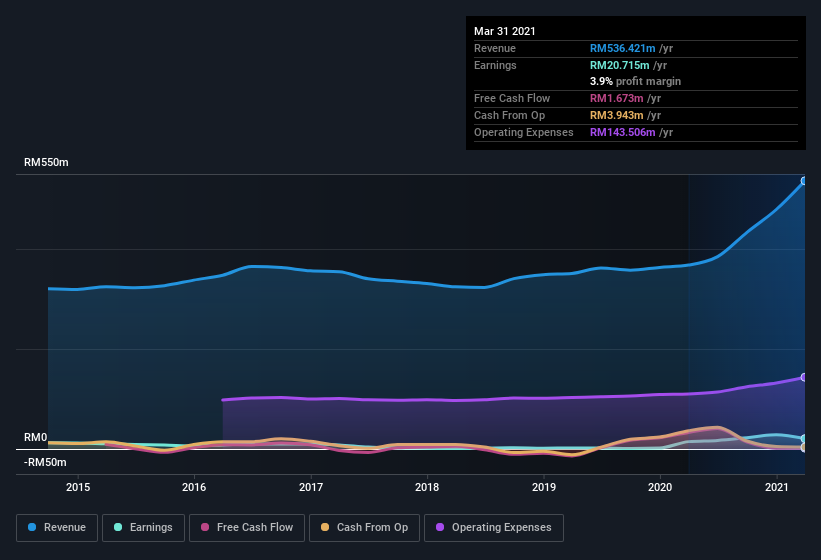Click the 2017 x-axis label
This screenshot has height=560, width=821.
point(310,487)
